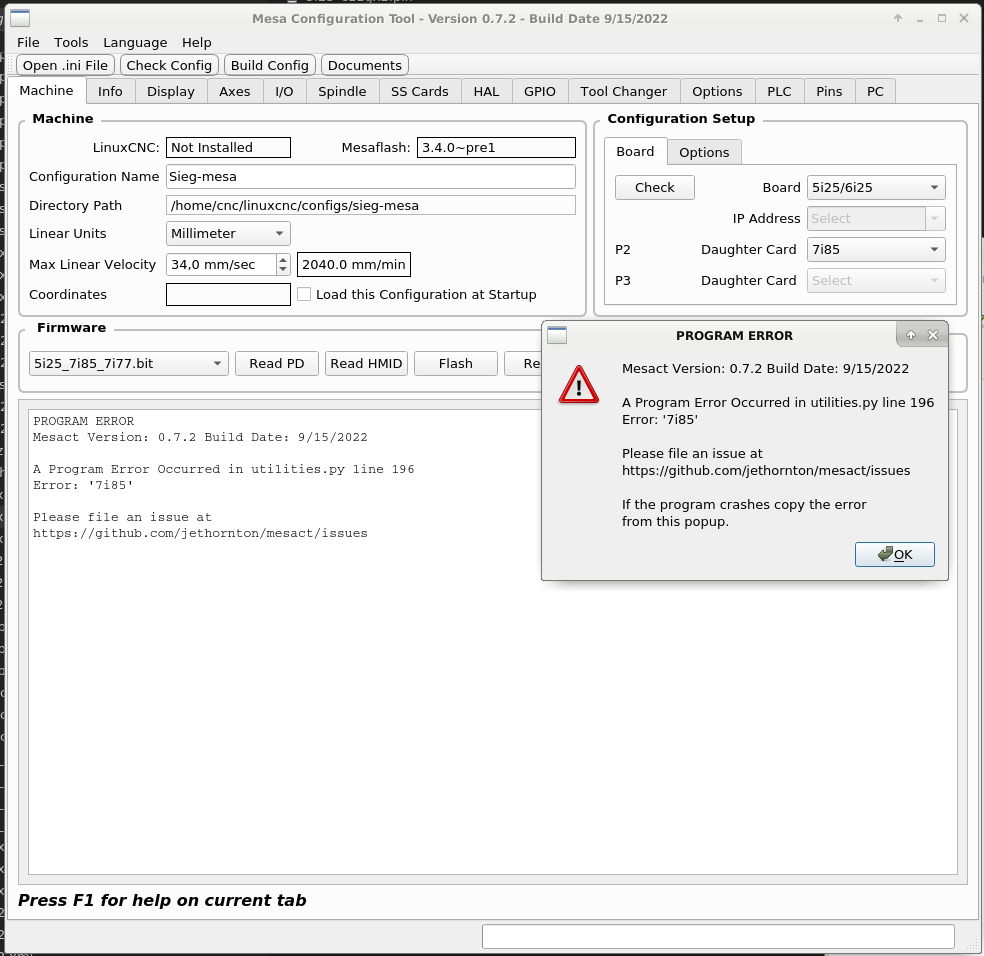Maximize the Mesa Configuration Tool window
This screenshot has height=956, width=984.
click(x=942, y=18)
